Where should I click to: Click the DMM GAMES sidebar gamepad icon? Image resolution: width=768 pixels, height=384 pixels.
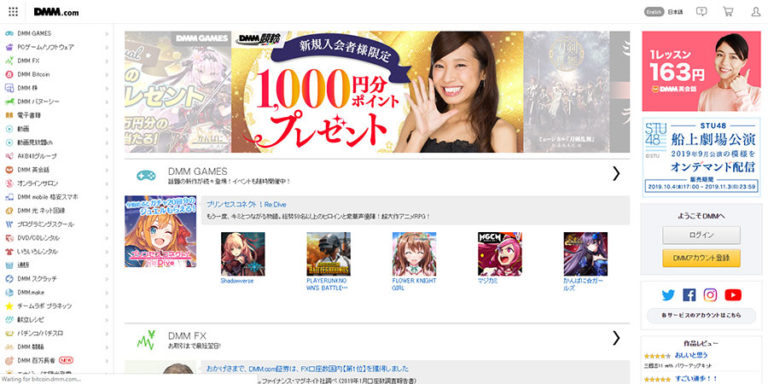(x=9, y=33)
